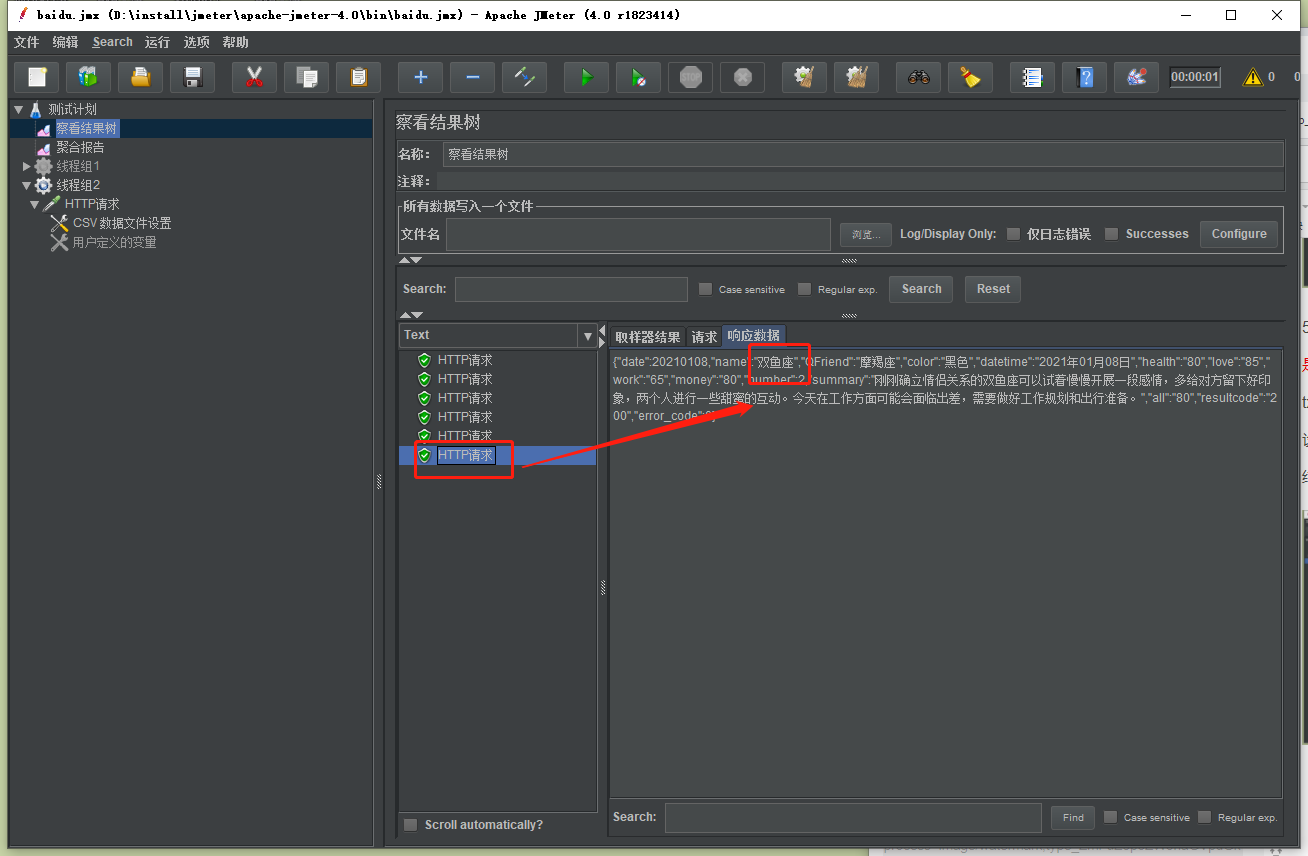Tick Case sensitive beside upper Search field
Image resolution: width=1308 pixels, height=856 pixels.
(x=705, y=289)
